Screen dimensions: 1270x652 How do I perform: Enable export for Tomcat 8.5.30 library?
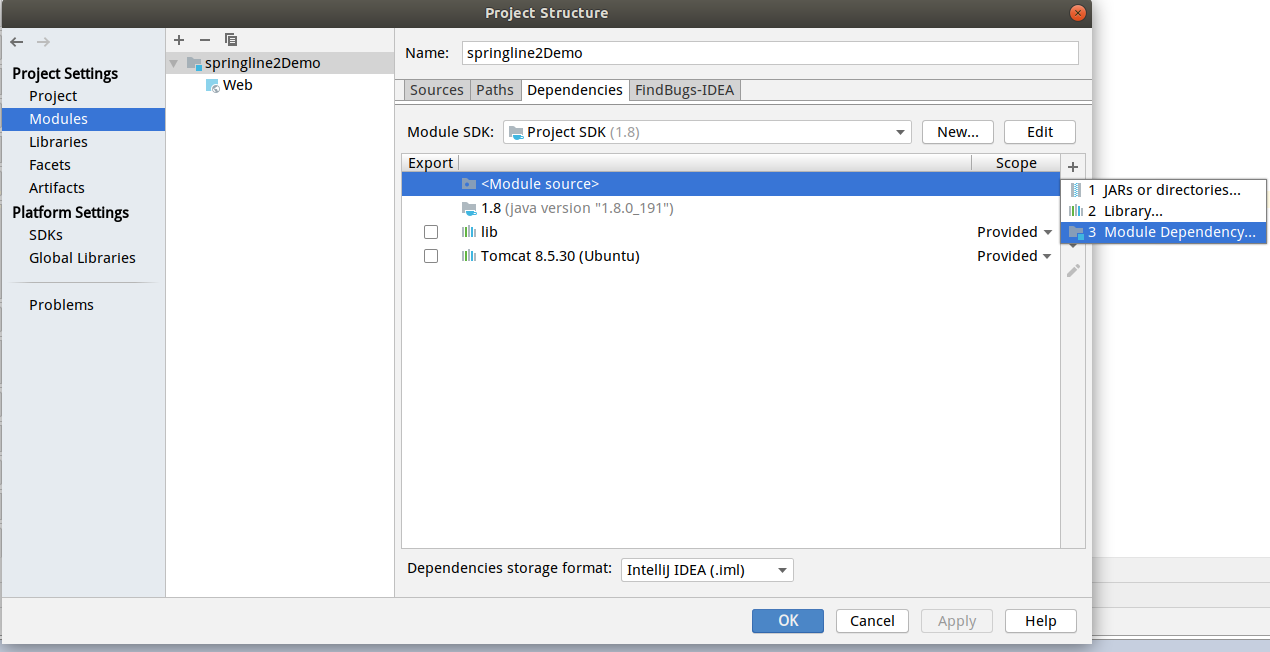tap(431, 256)
